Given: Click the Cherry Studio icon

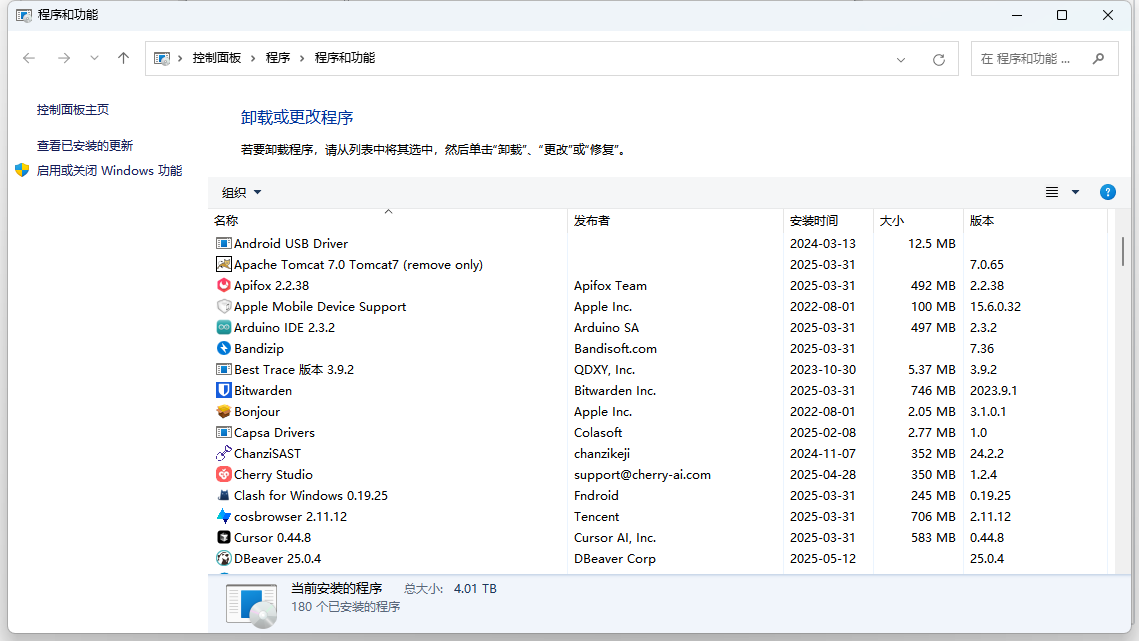Looking at the screenshot, I should point(224,475).
